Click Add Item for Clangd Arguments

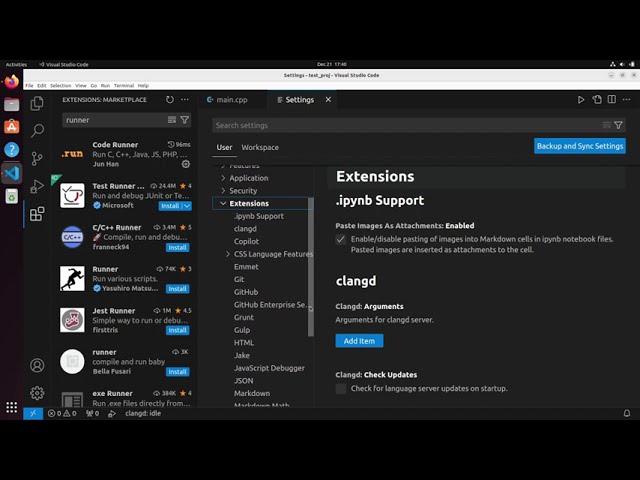(359, 341)
